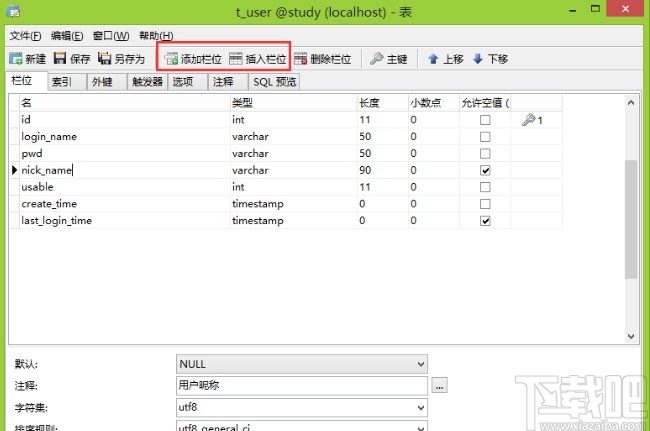Click the nick_name field name cell
This screenshot has height=431, width=650.
125,170
